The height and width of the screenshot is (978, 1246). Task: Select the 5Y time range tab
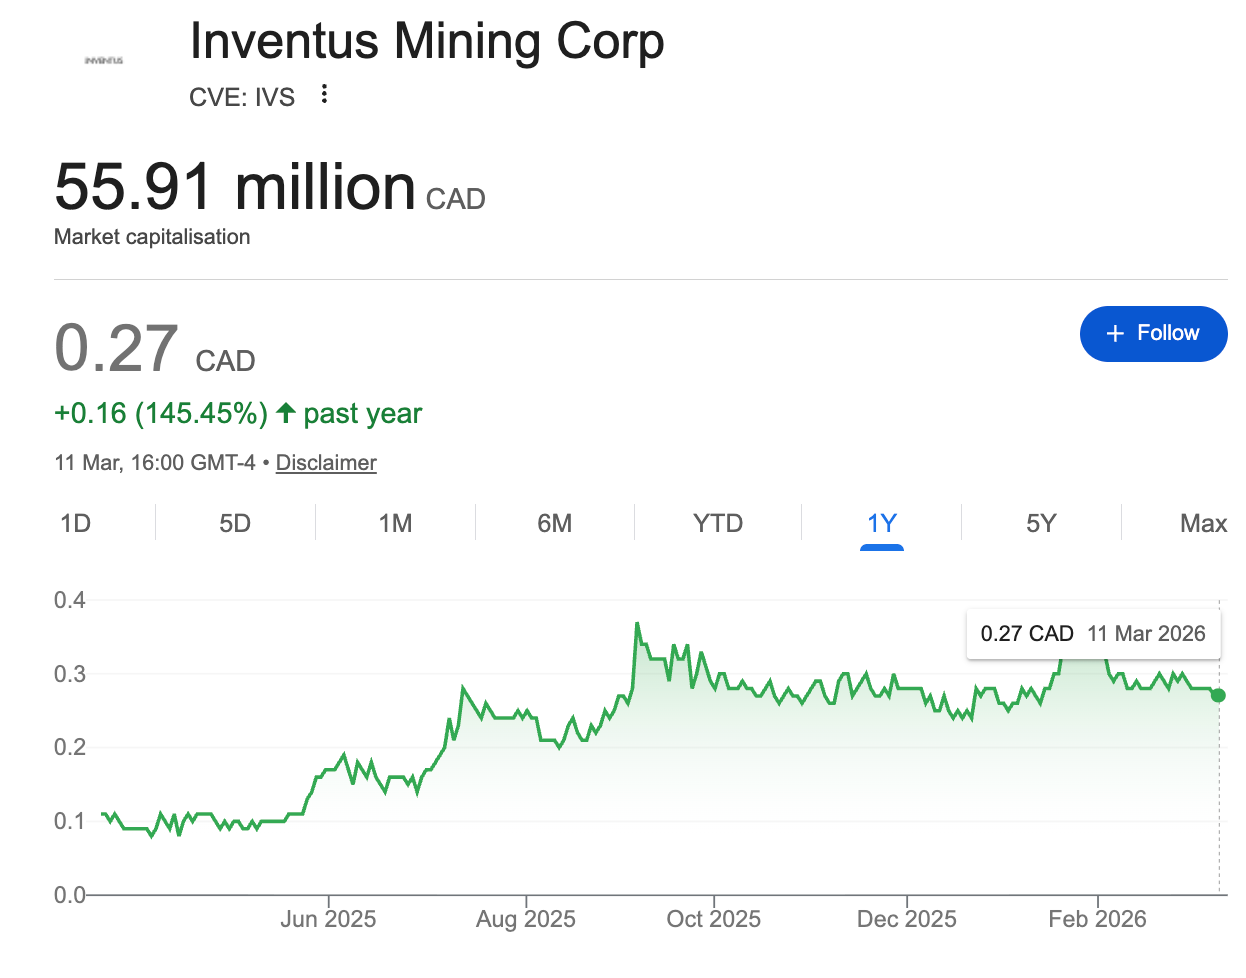1041,523
